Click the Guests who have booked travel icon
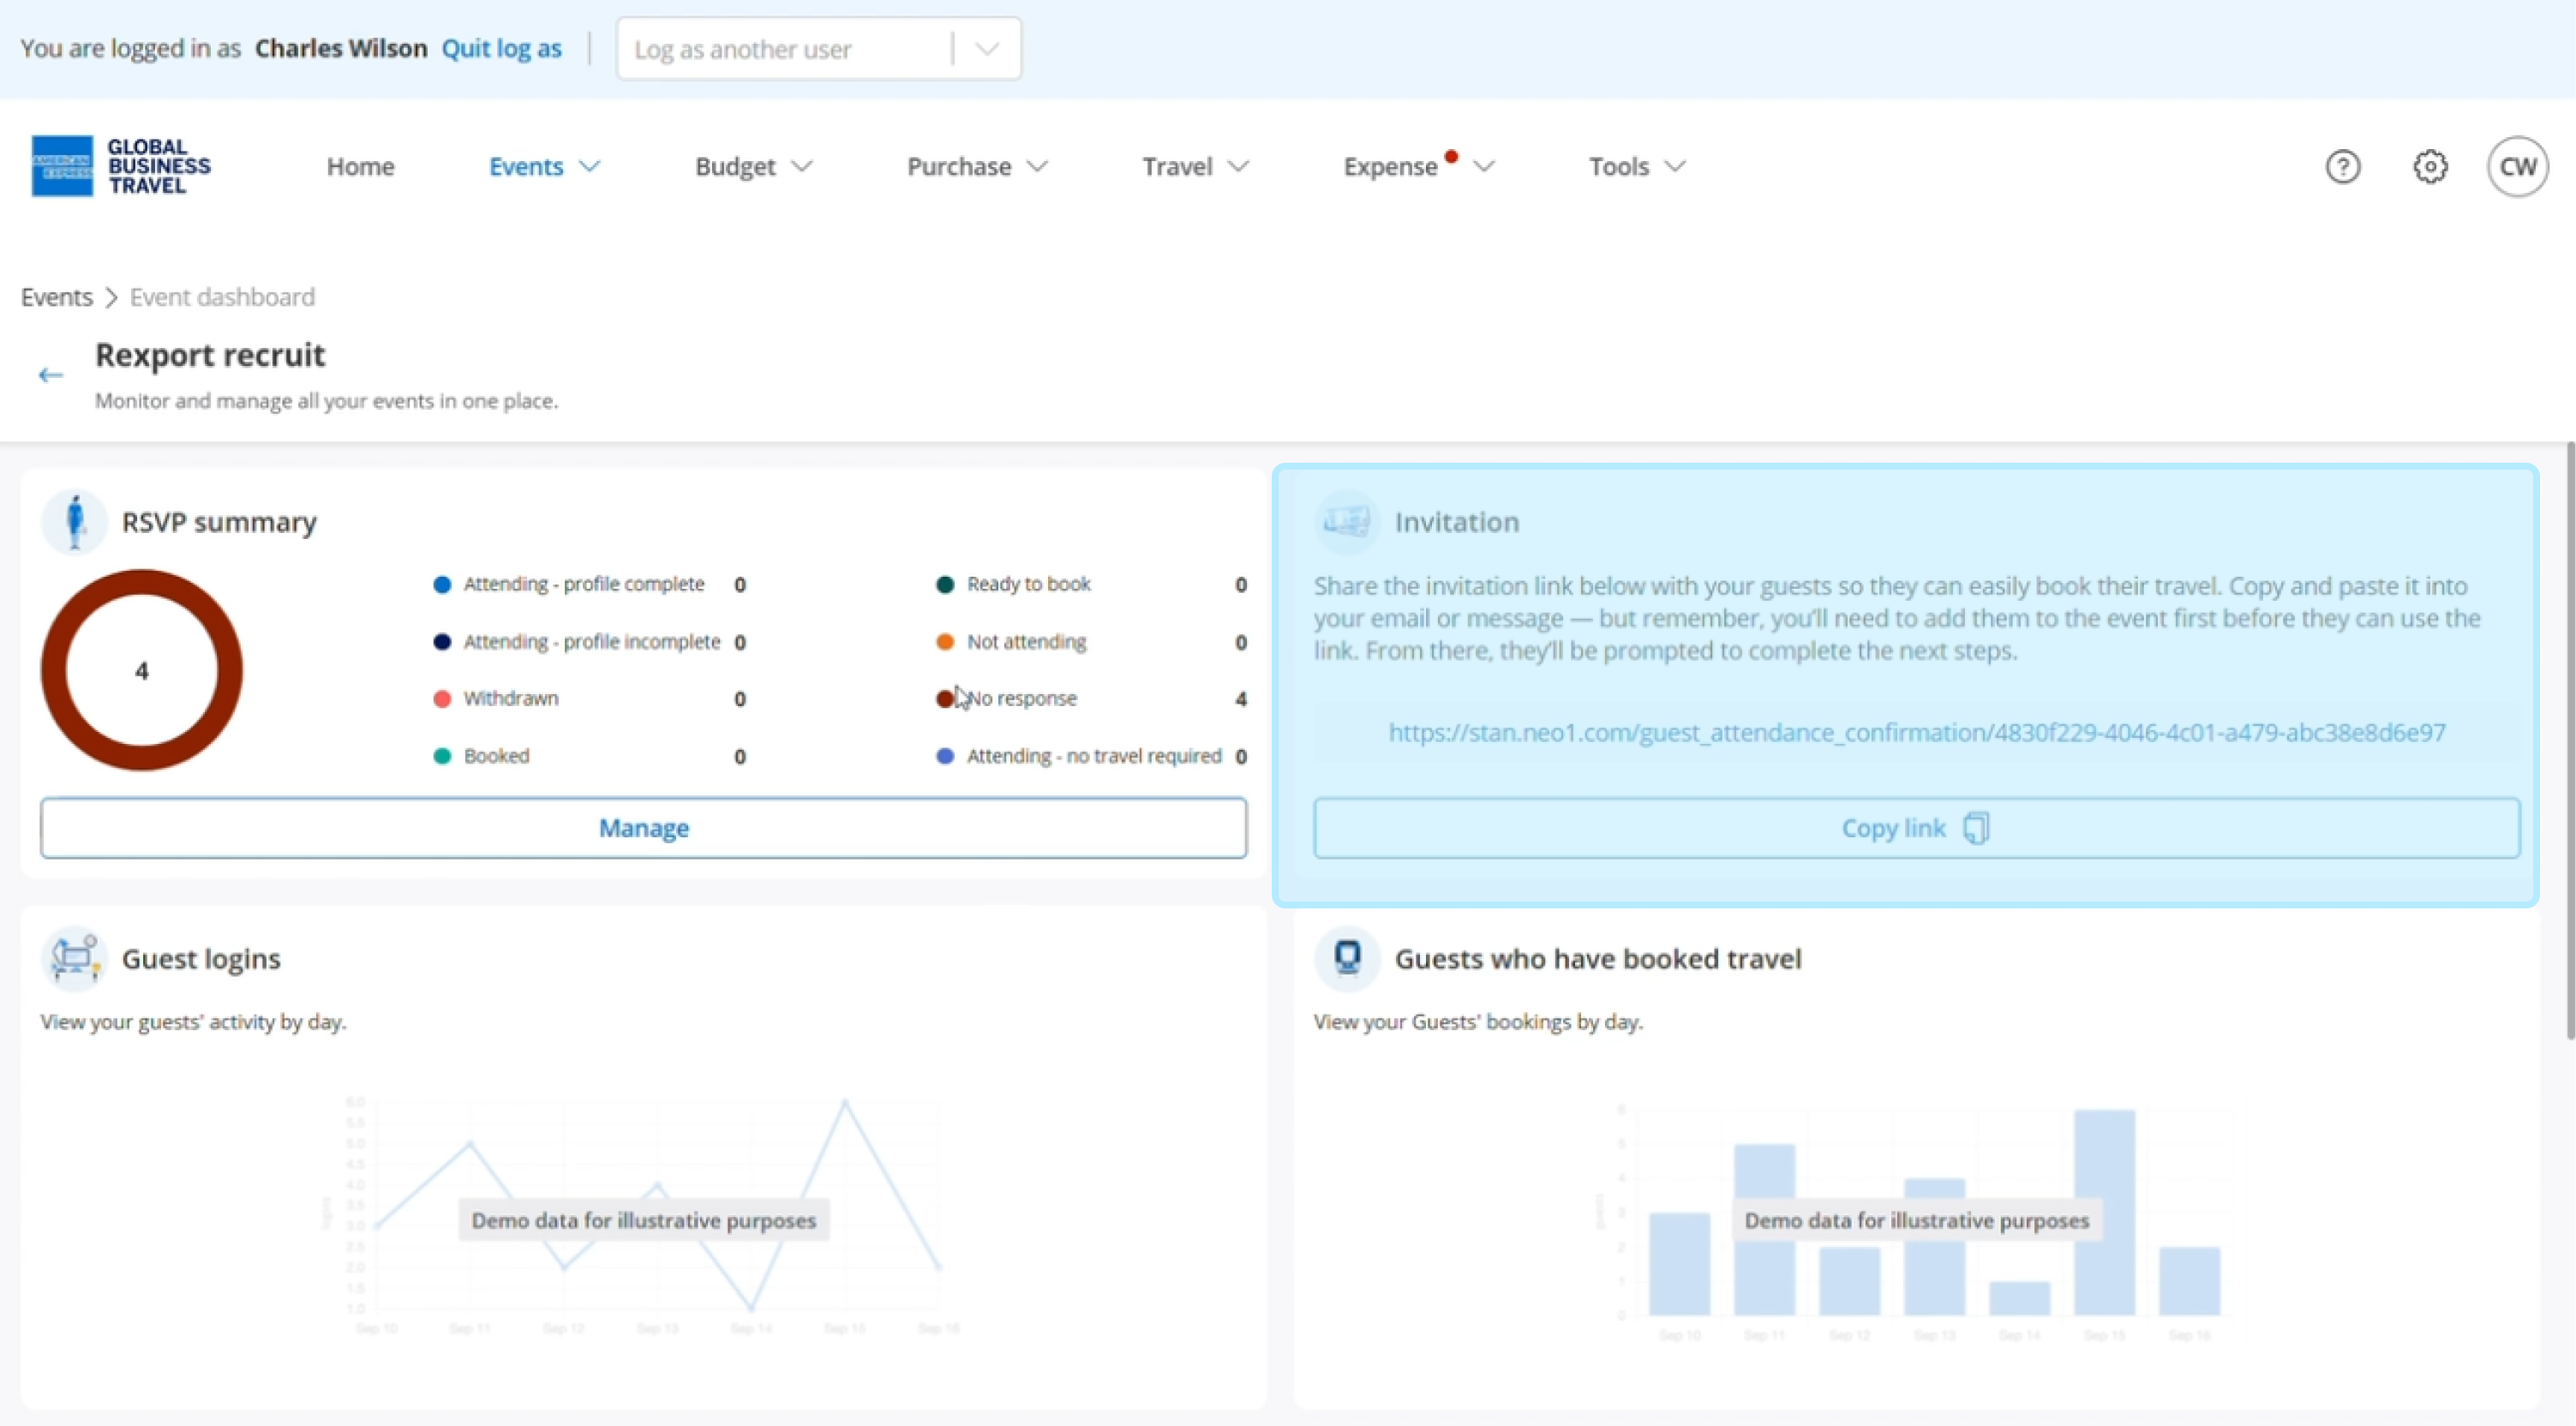 (1347, 958)
